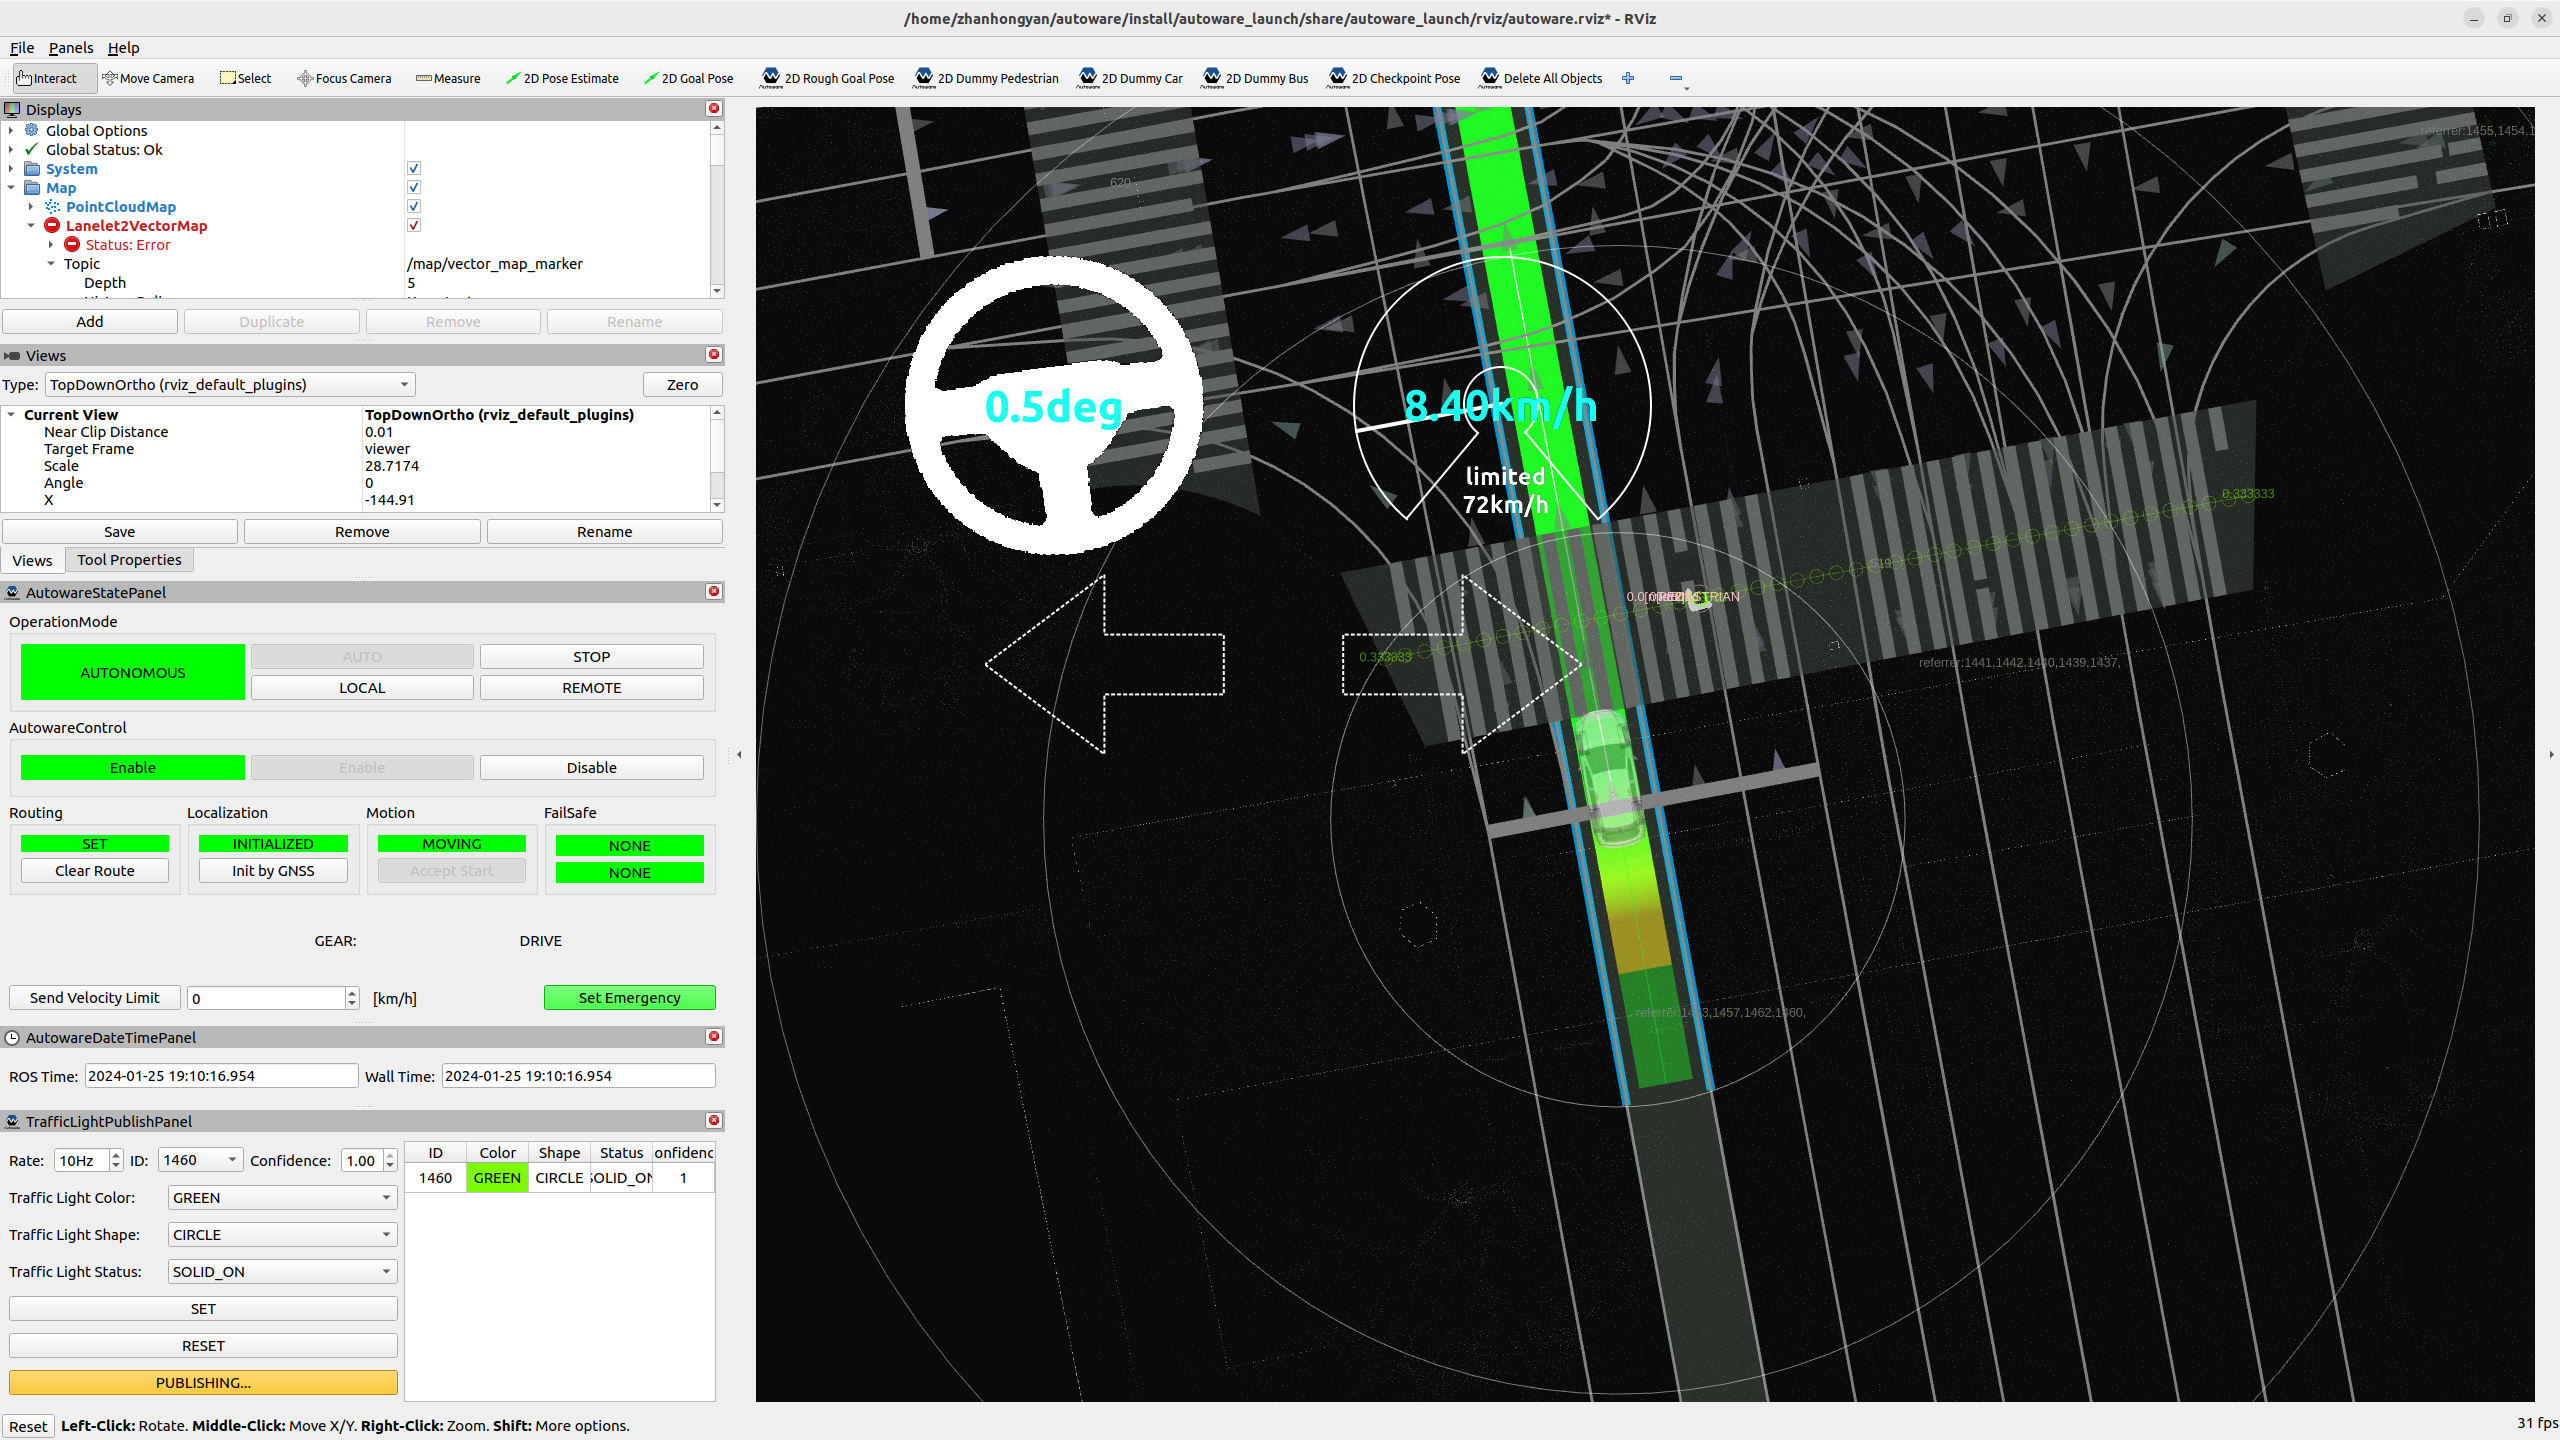Close the AutowareStatePanel

click(714, 591)
